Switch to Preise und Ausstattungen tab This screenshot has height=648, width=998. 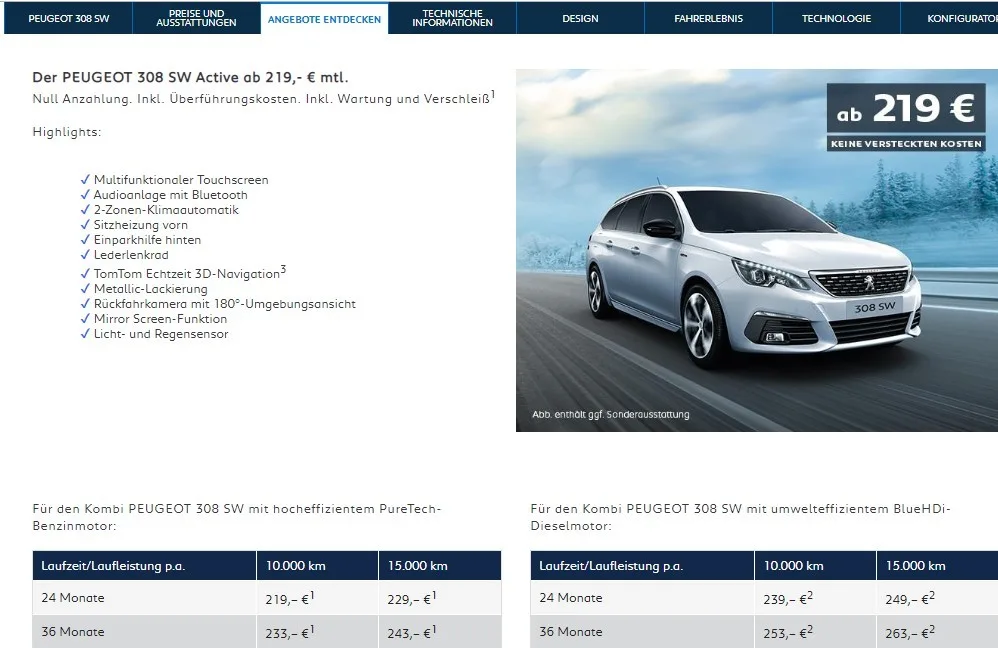(x=196, y=18)
